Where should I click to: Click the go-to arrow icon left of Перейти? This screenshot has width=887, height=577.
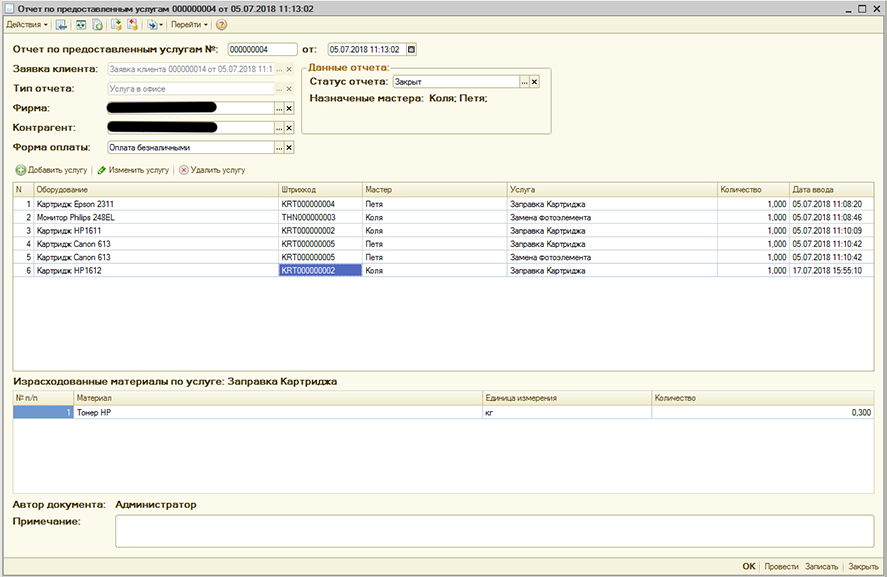153,24
